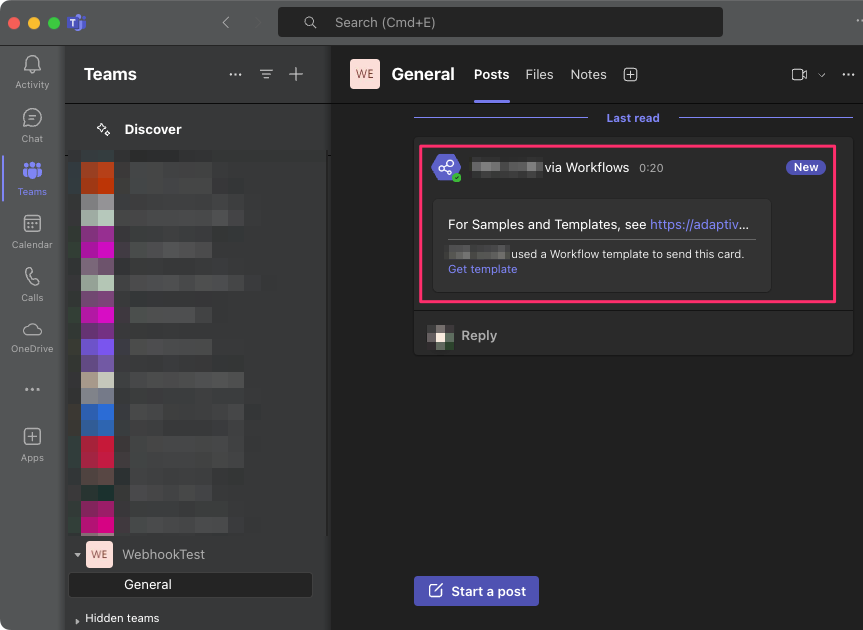Open Teams panel more options ellipsis
The width and height of the screenshot is (863, 630).
point(236,74)
